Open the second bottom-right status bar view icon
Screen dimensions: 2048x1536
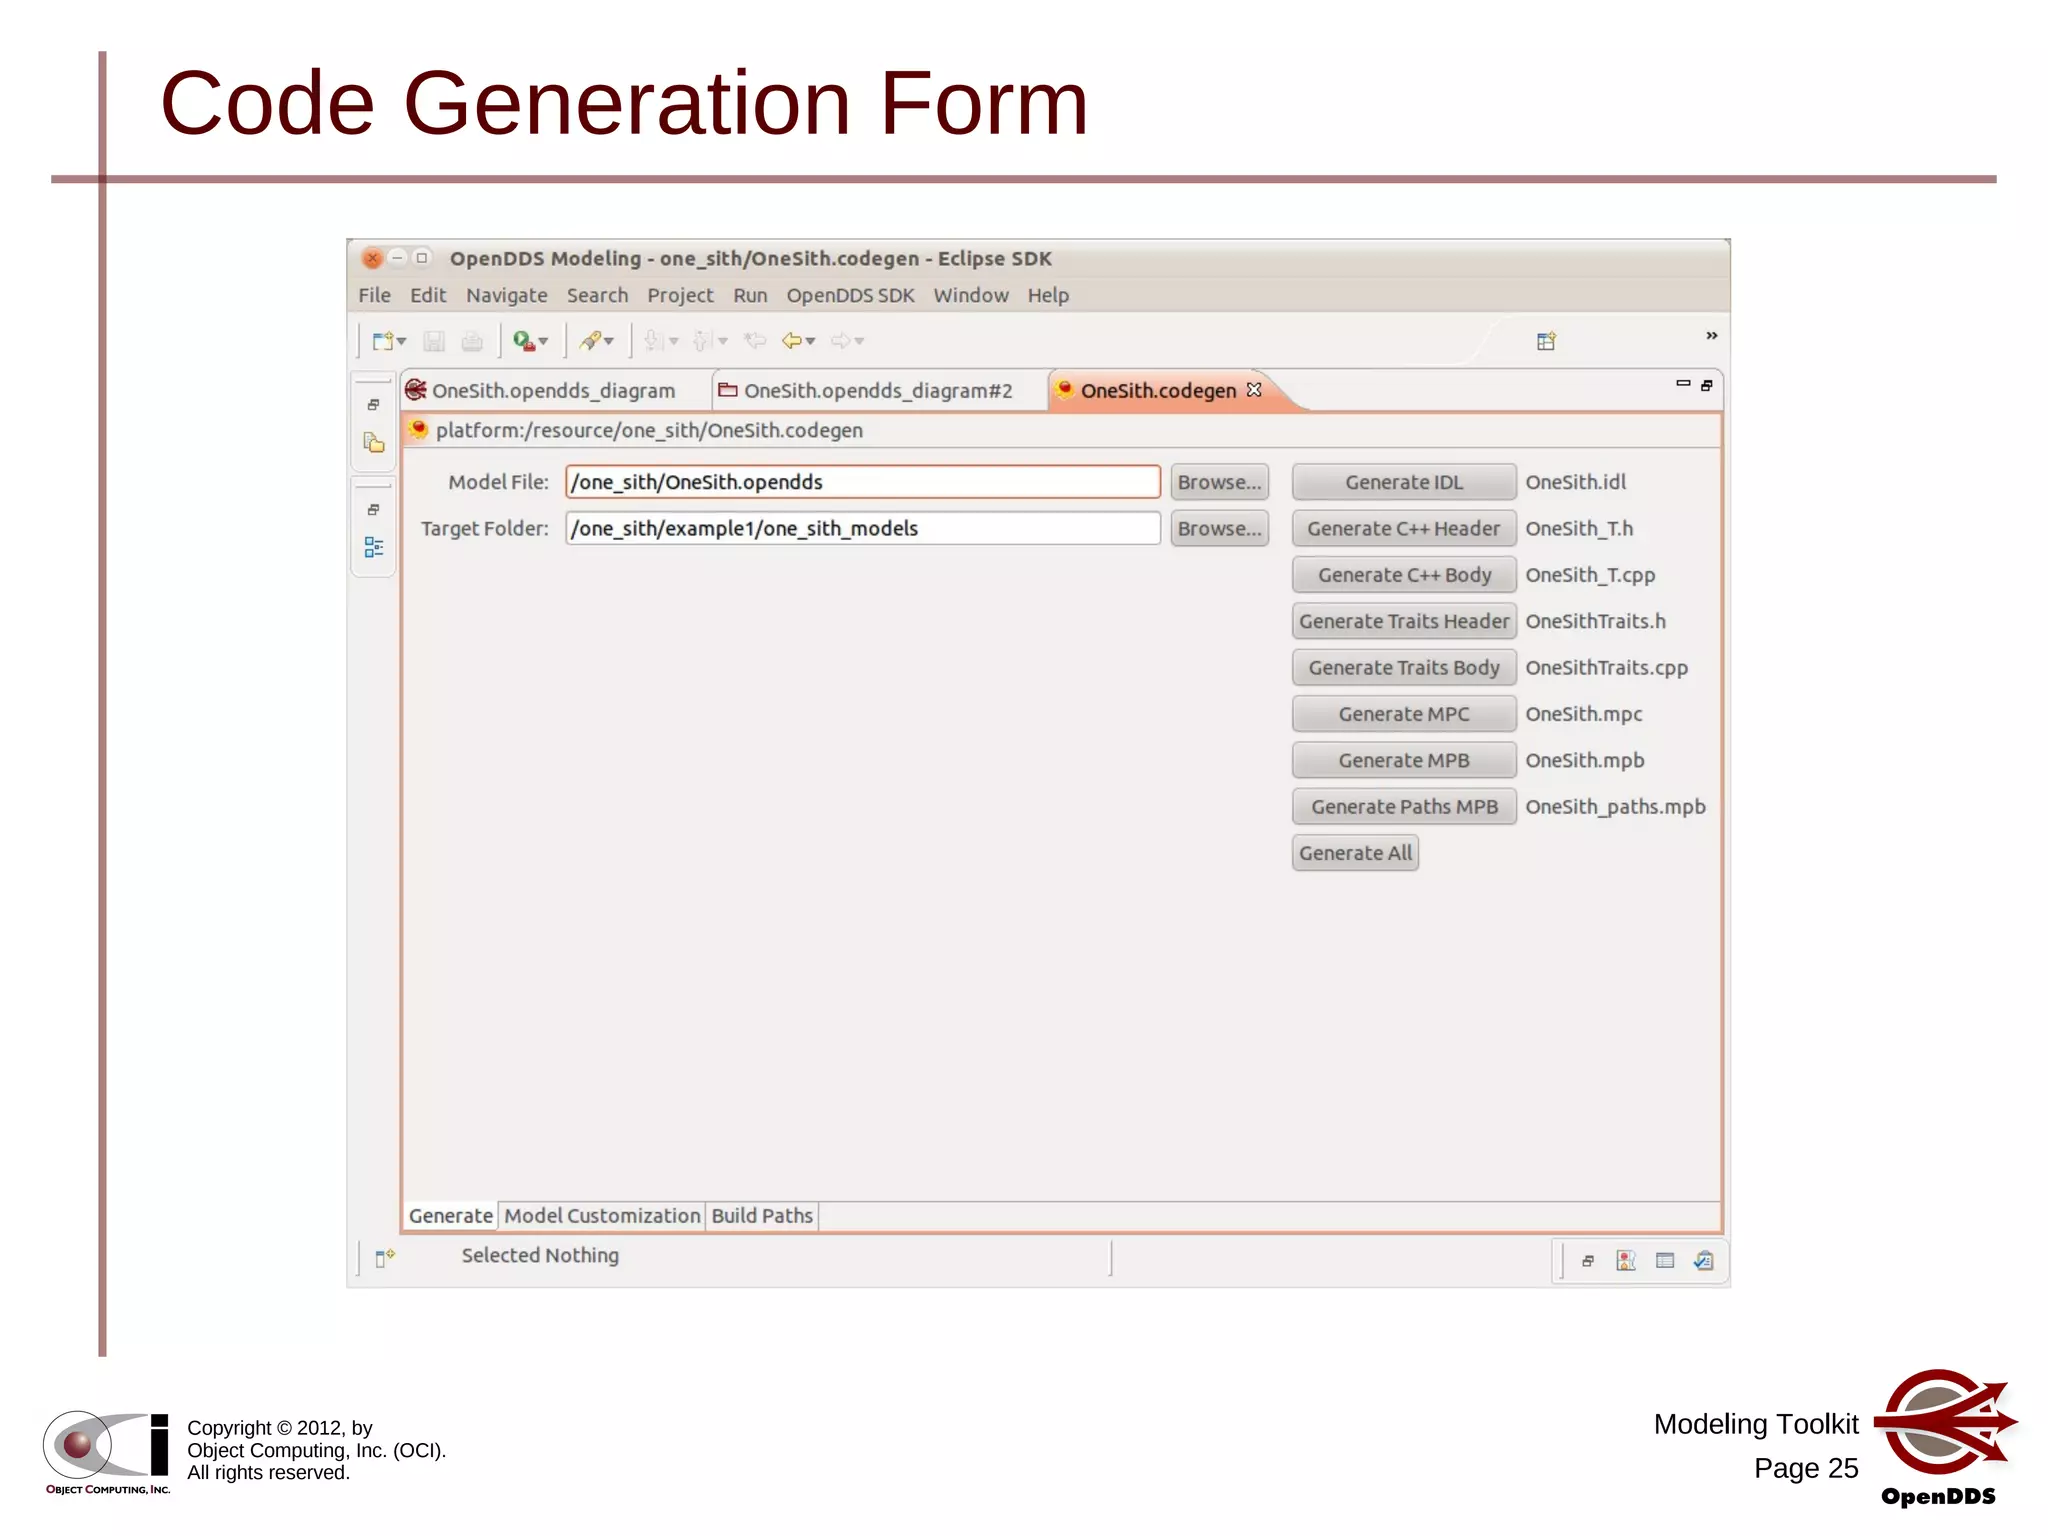click(1626, 1261)
